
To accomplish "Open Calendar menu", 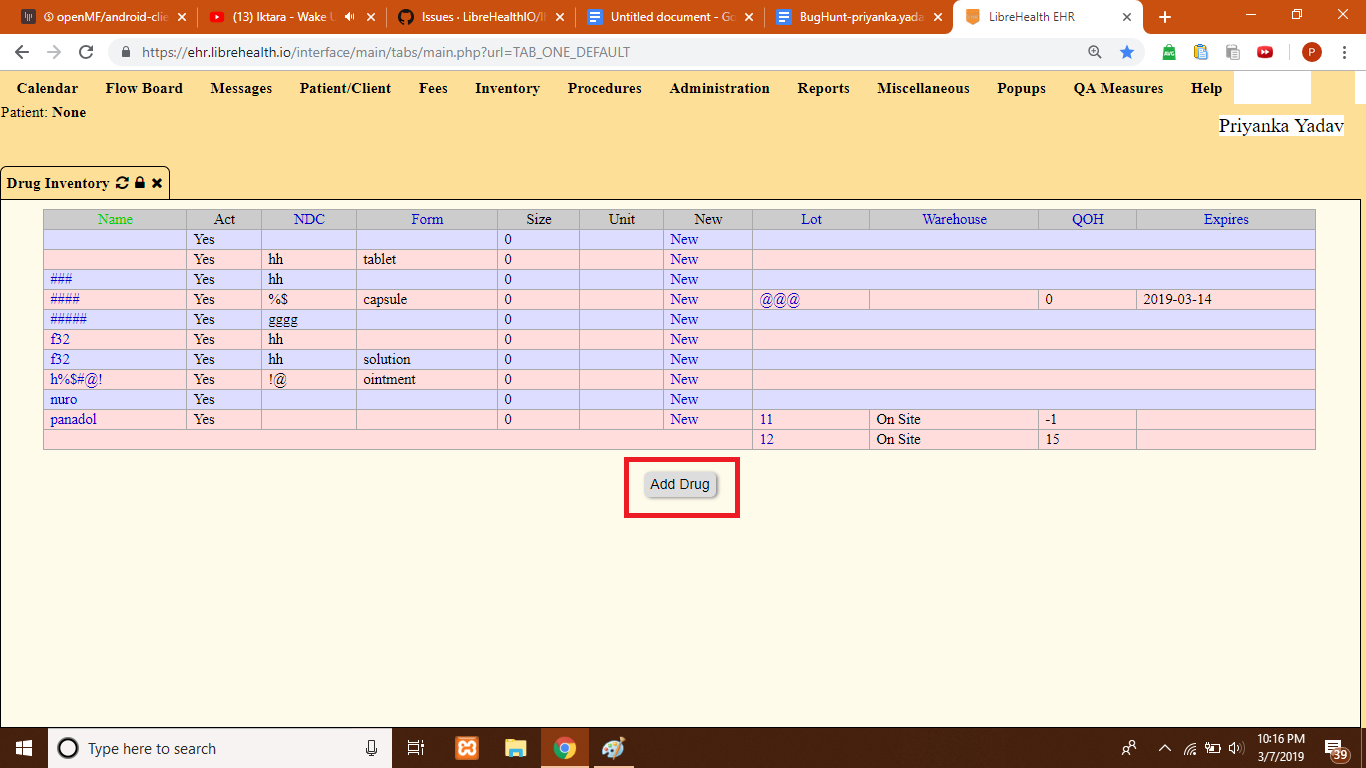I will 47,88.
